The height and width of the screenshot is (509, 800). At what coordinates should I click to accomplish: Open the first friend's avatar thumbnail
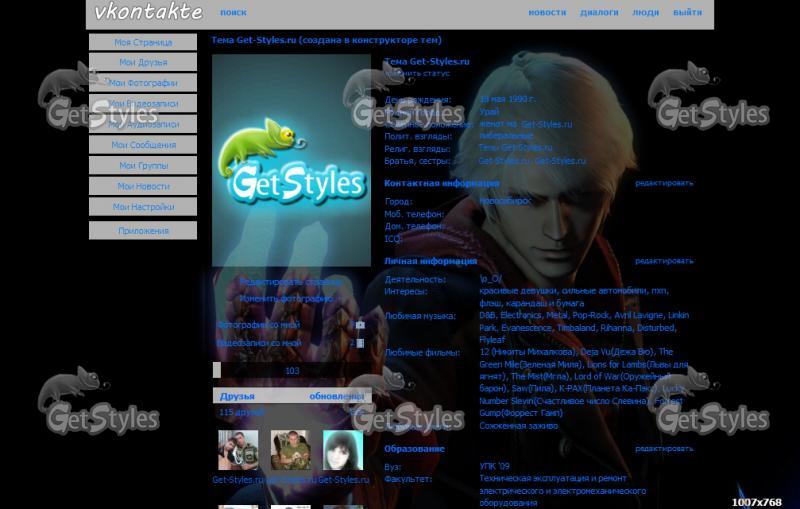point(238,450)
